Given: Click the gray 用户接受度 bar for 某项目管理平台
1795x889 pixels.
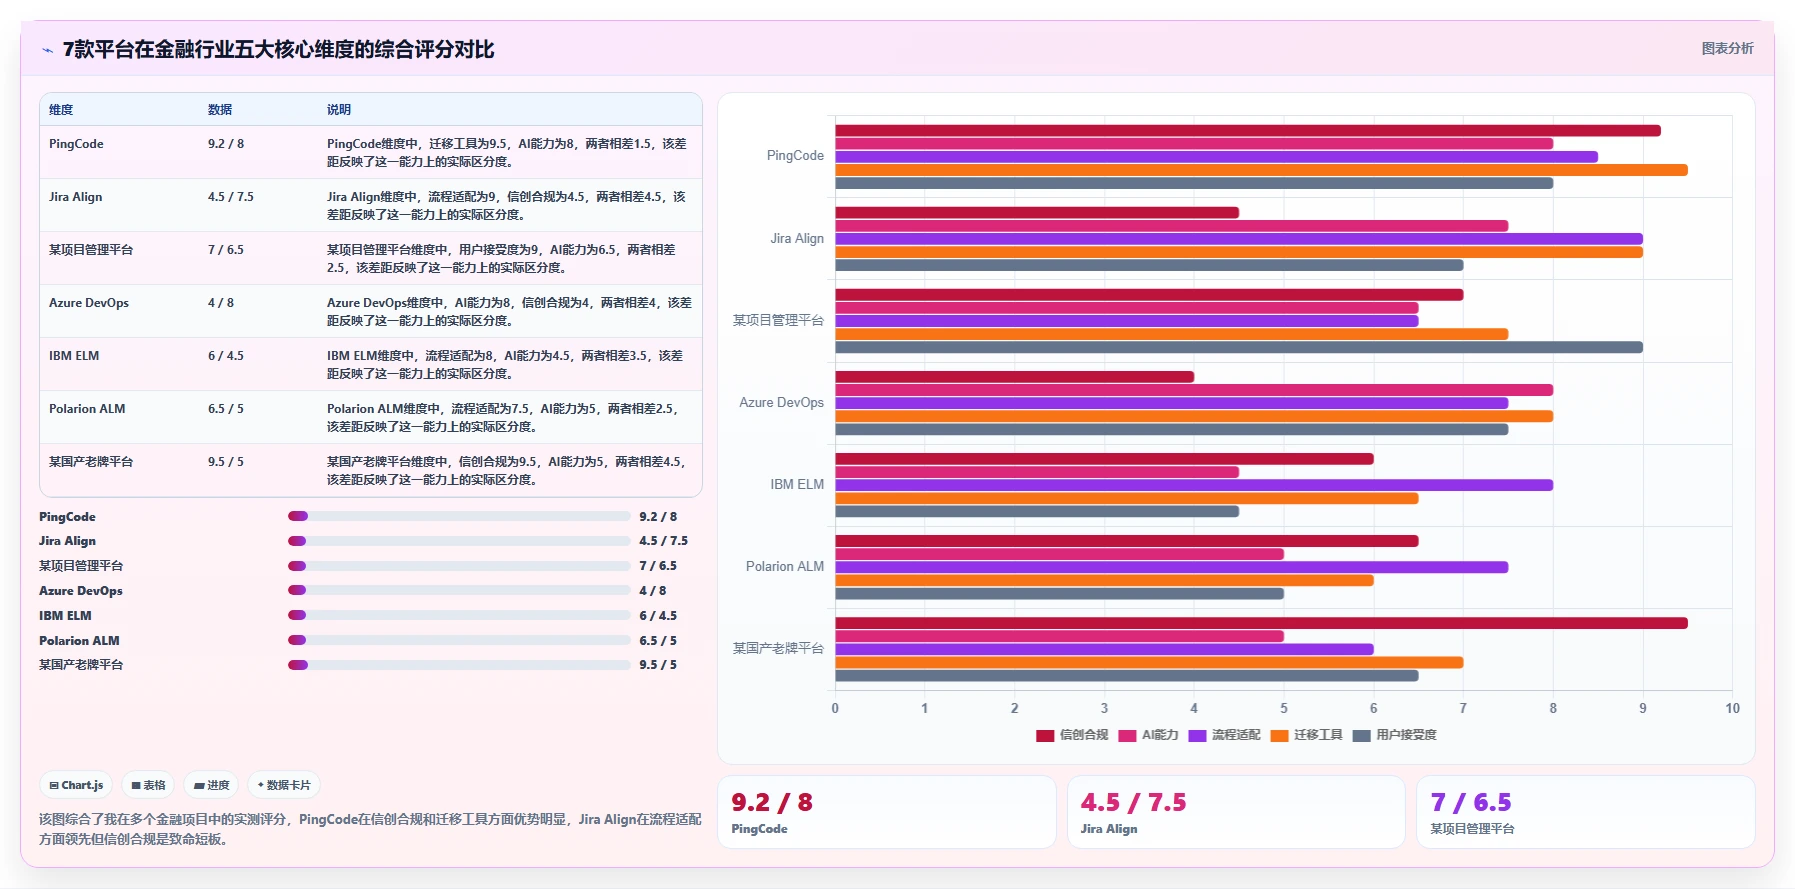Looking at the screenshot, I should click(1239, 347).
